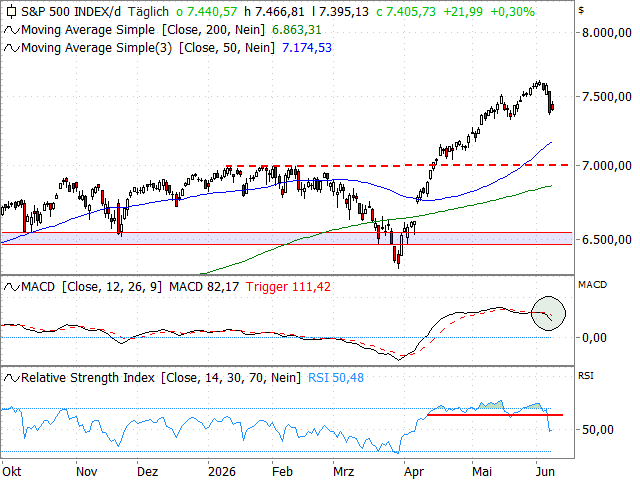Click the MACD 82,17 value

coord(204,287)
